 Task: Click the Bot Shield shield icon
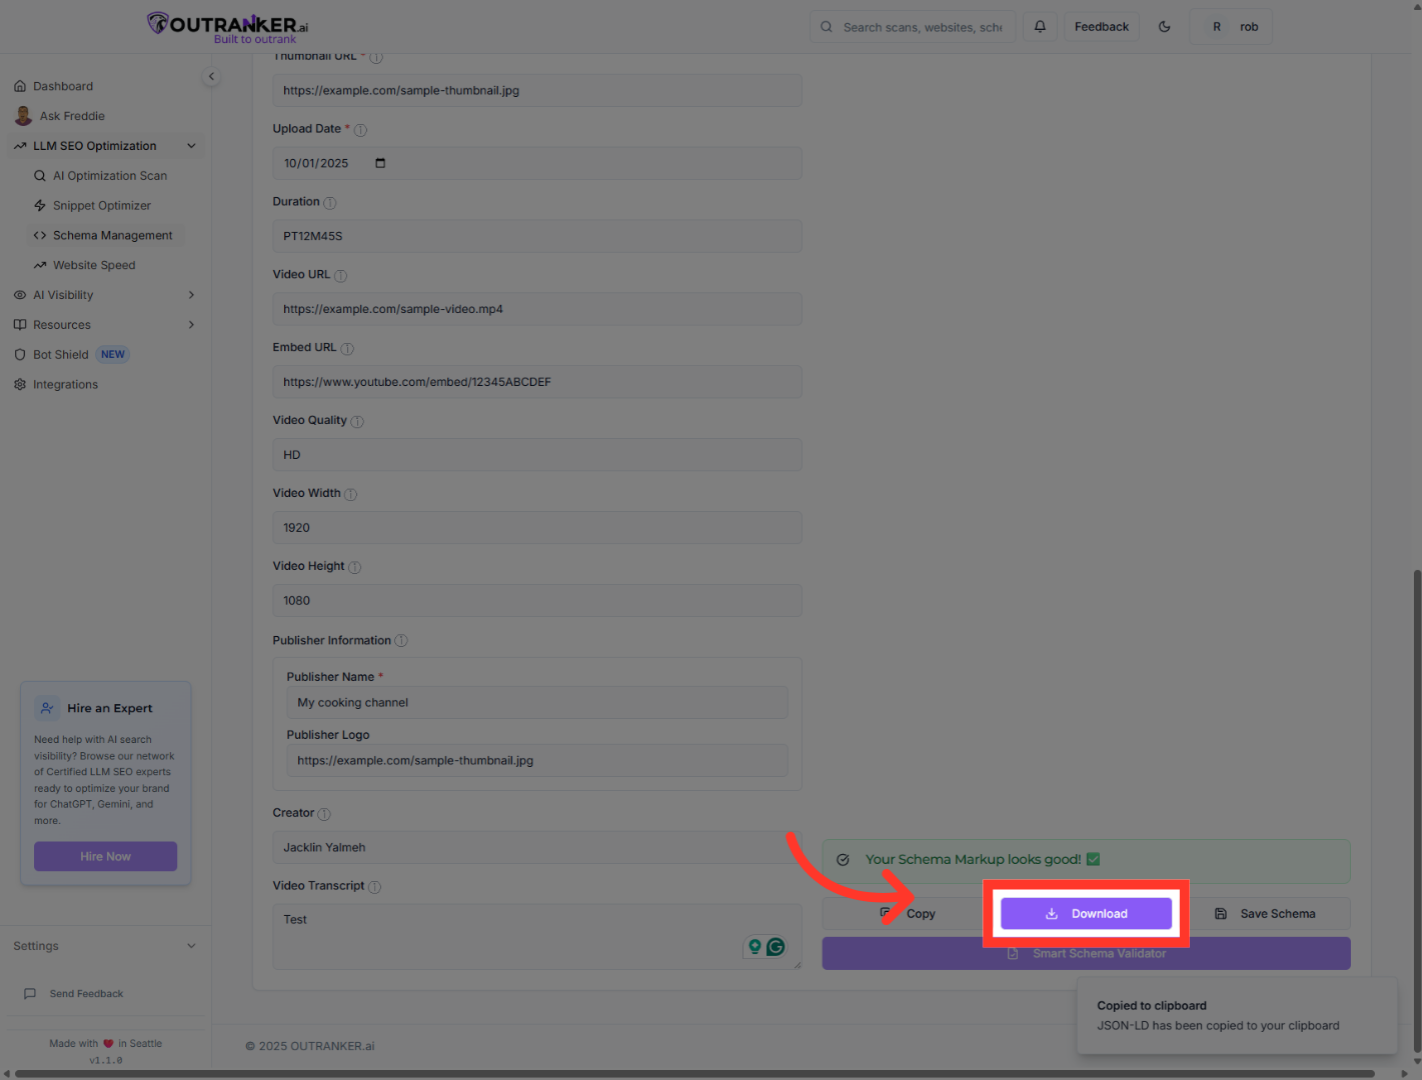20,354
